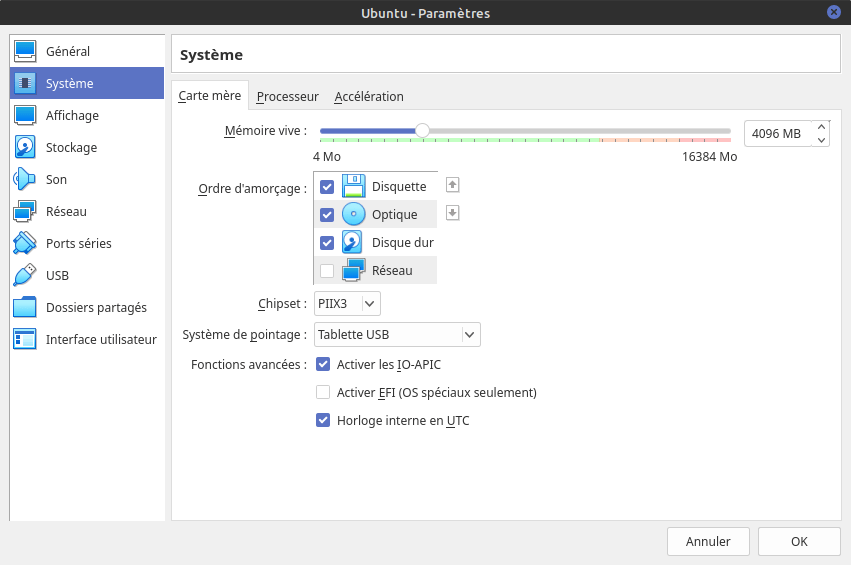Screen dimensions: 851x565
Task: Enable the Réseau boot checkbox
Action: [x=327, y=271]
